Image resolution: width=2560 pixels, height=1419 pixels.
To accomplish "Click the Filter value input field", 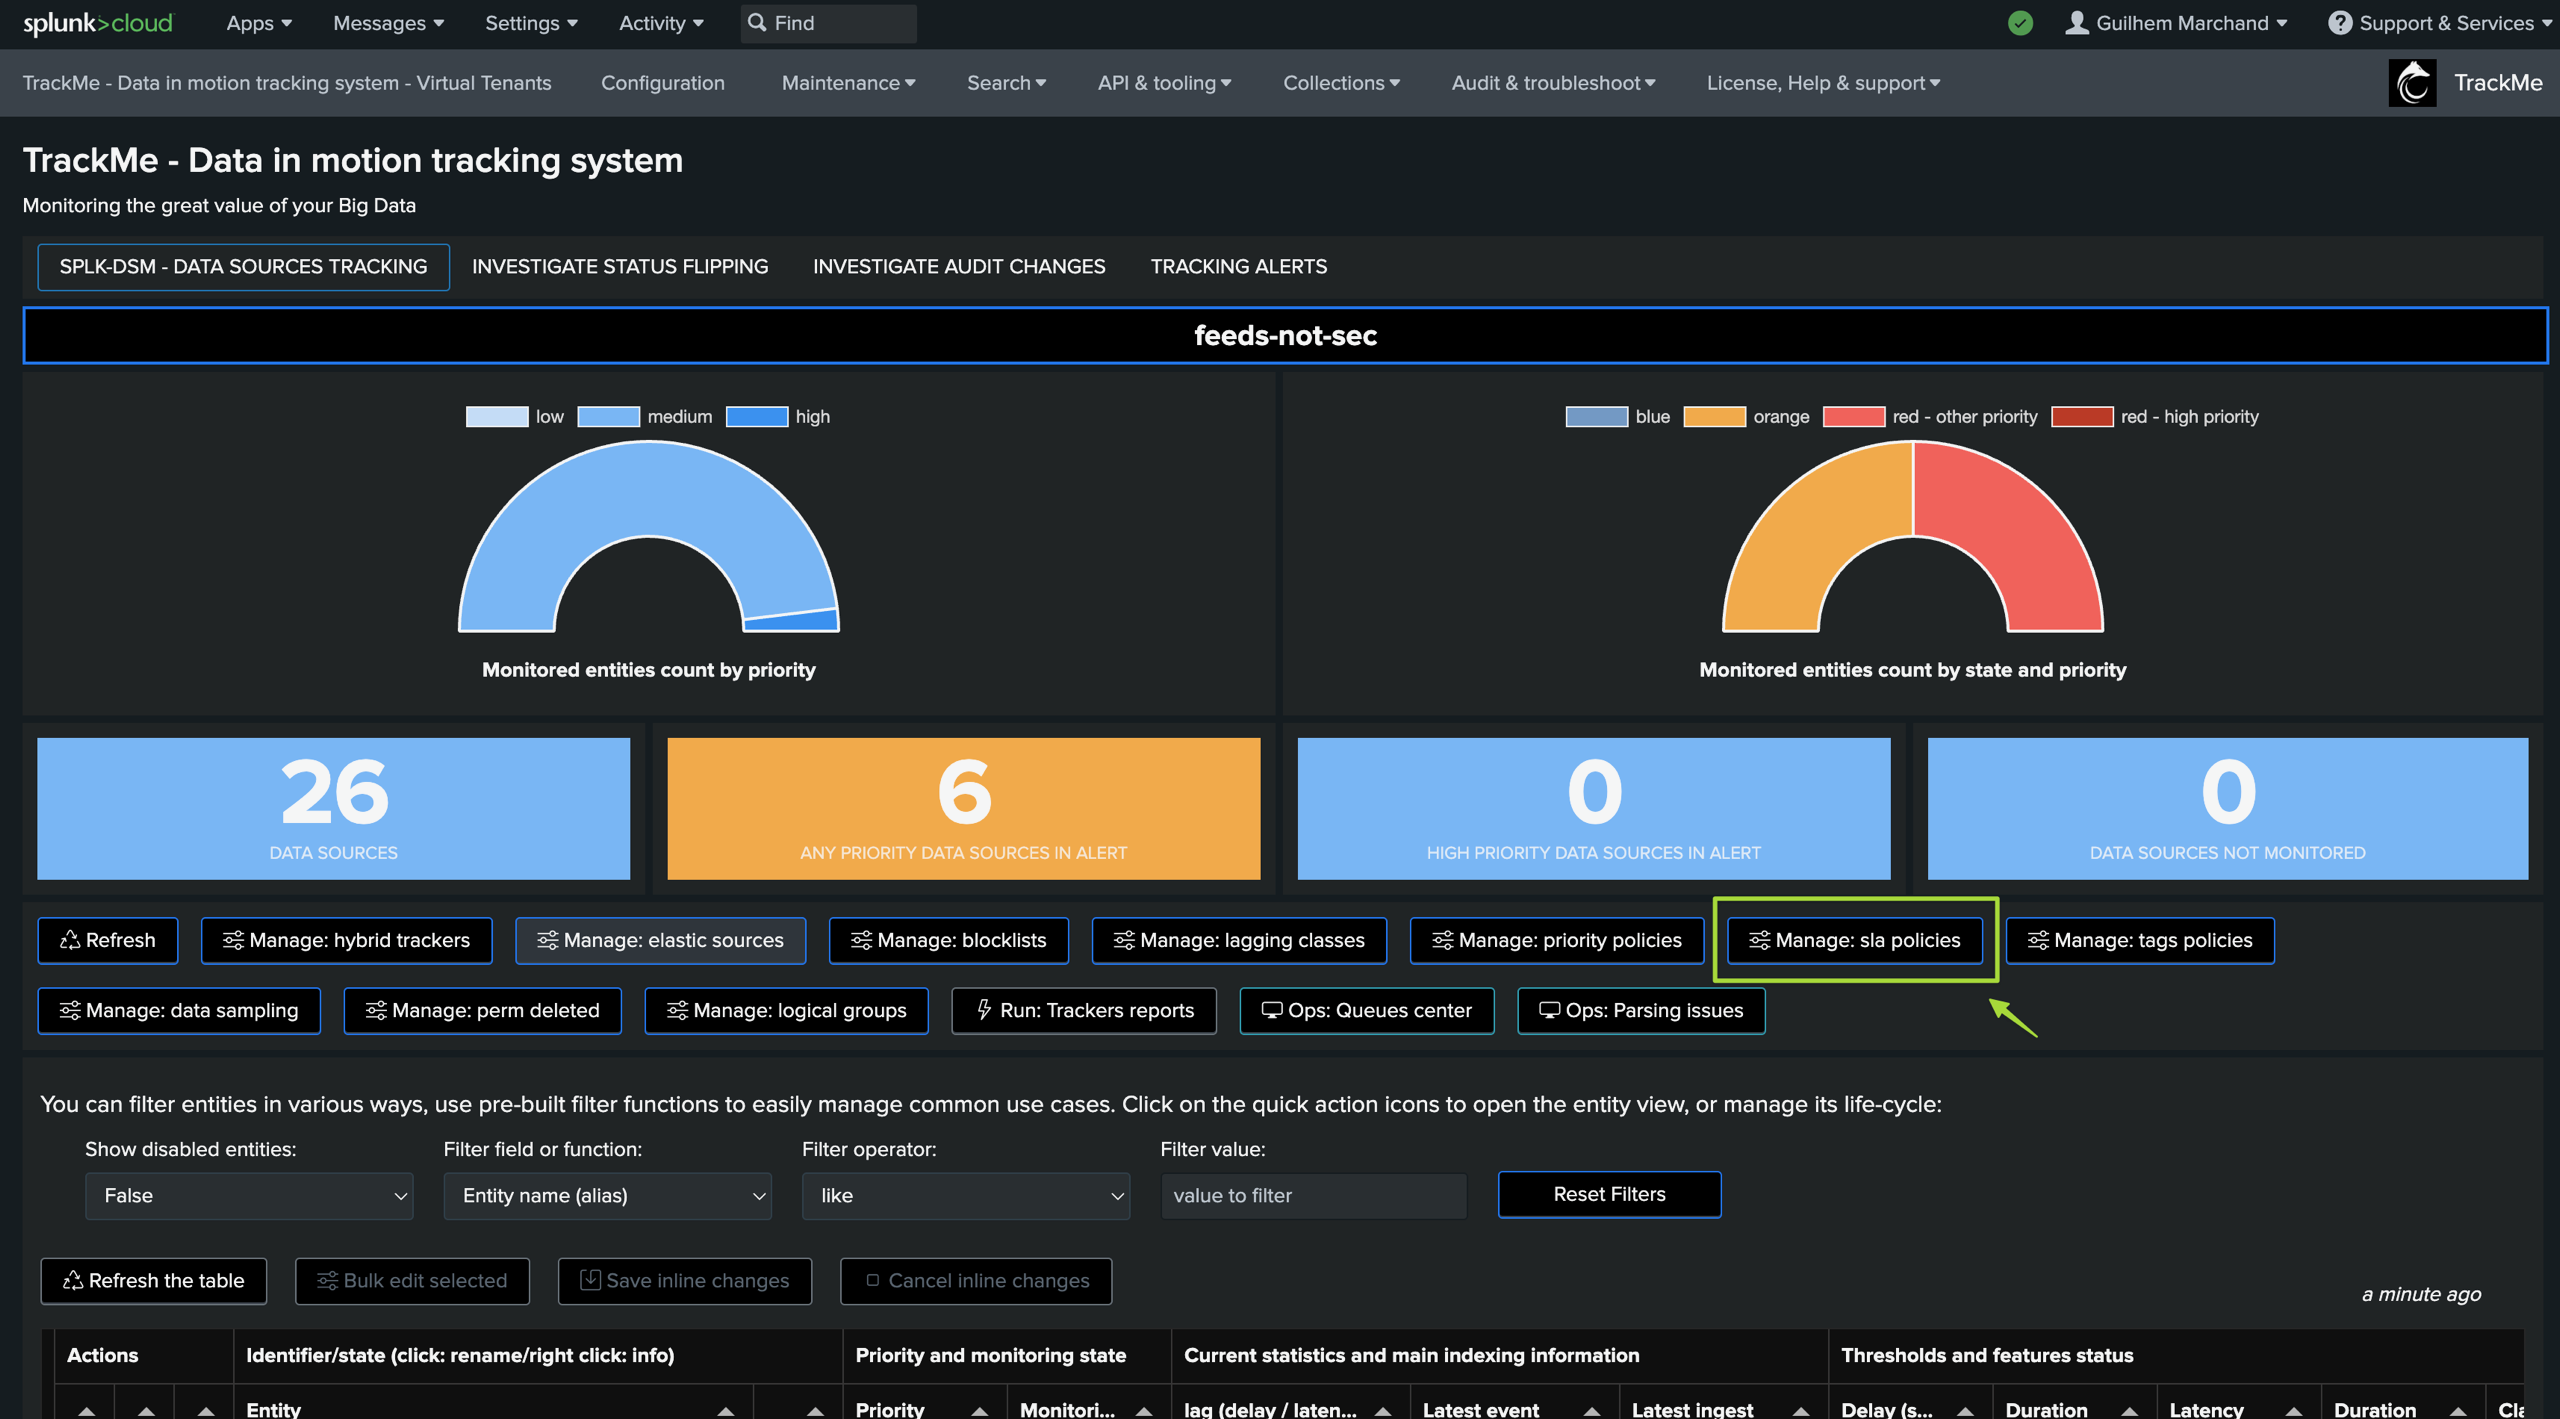I will click(x=1313, y=1195).
